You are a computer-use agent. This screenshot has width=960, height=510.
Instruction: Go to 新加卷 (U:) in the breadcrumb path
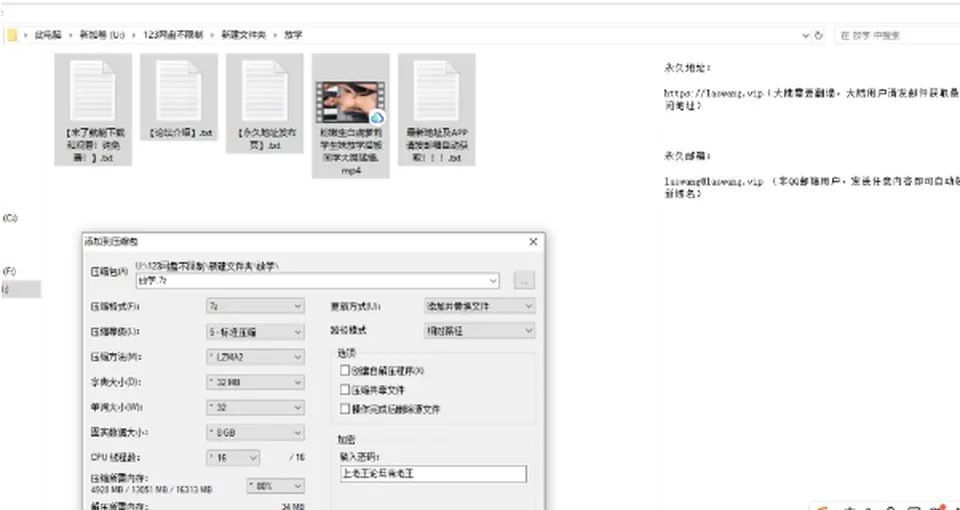pos(102,36)
